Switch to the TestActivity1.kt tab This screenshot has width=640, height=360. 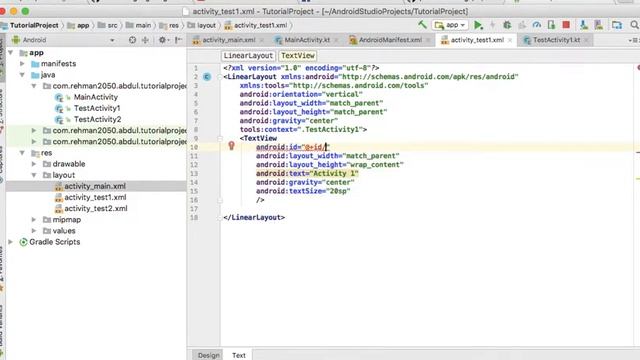coord(556,40)
